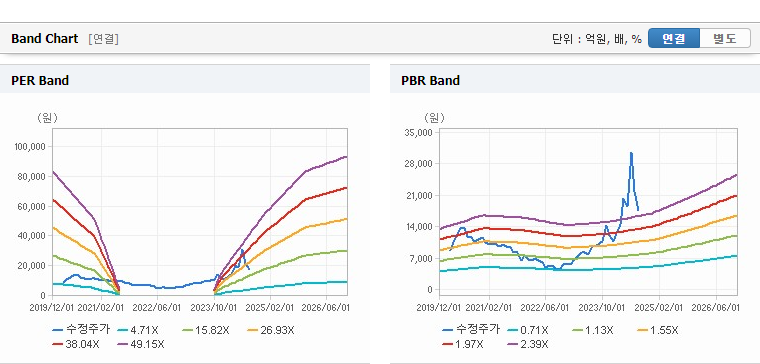This screenshot has height=364, width=760.
Task: Click the [연결] label beside Band Chart
Action: [x=103, y=39]
